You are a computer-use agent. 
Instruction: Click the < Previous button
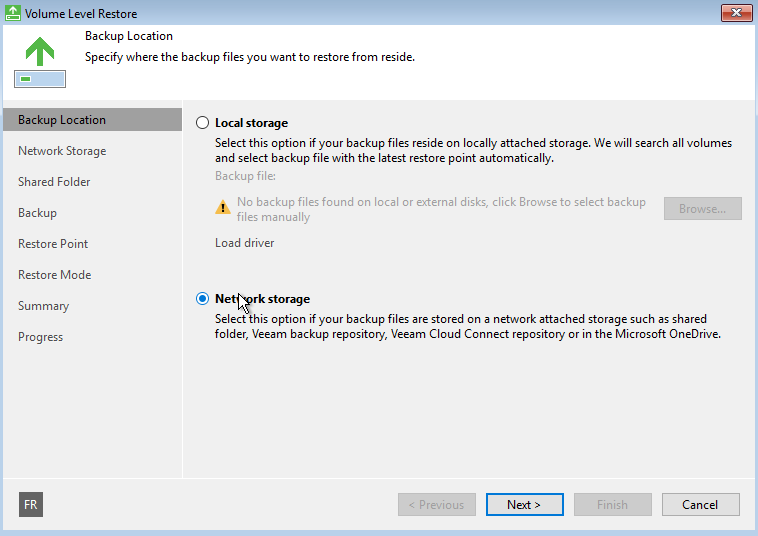click(437, 505)
